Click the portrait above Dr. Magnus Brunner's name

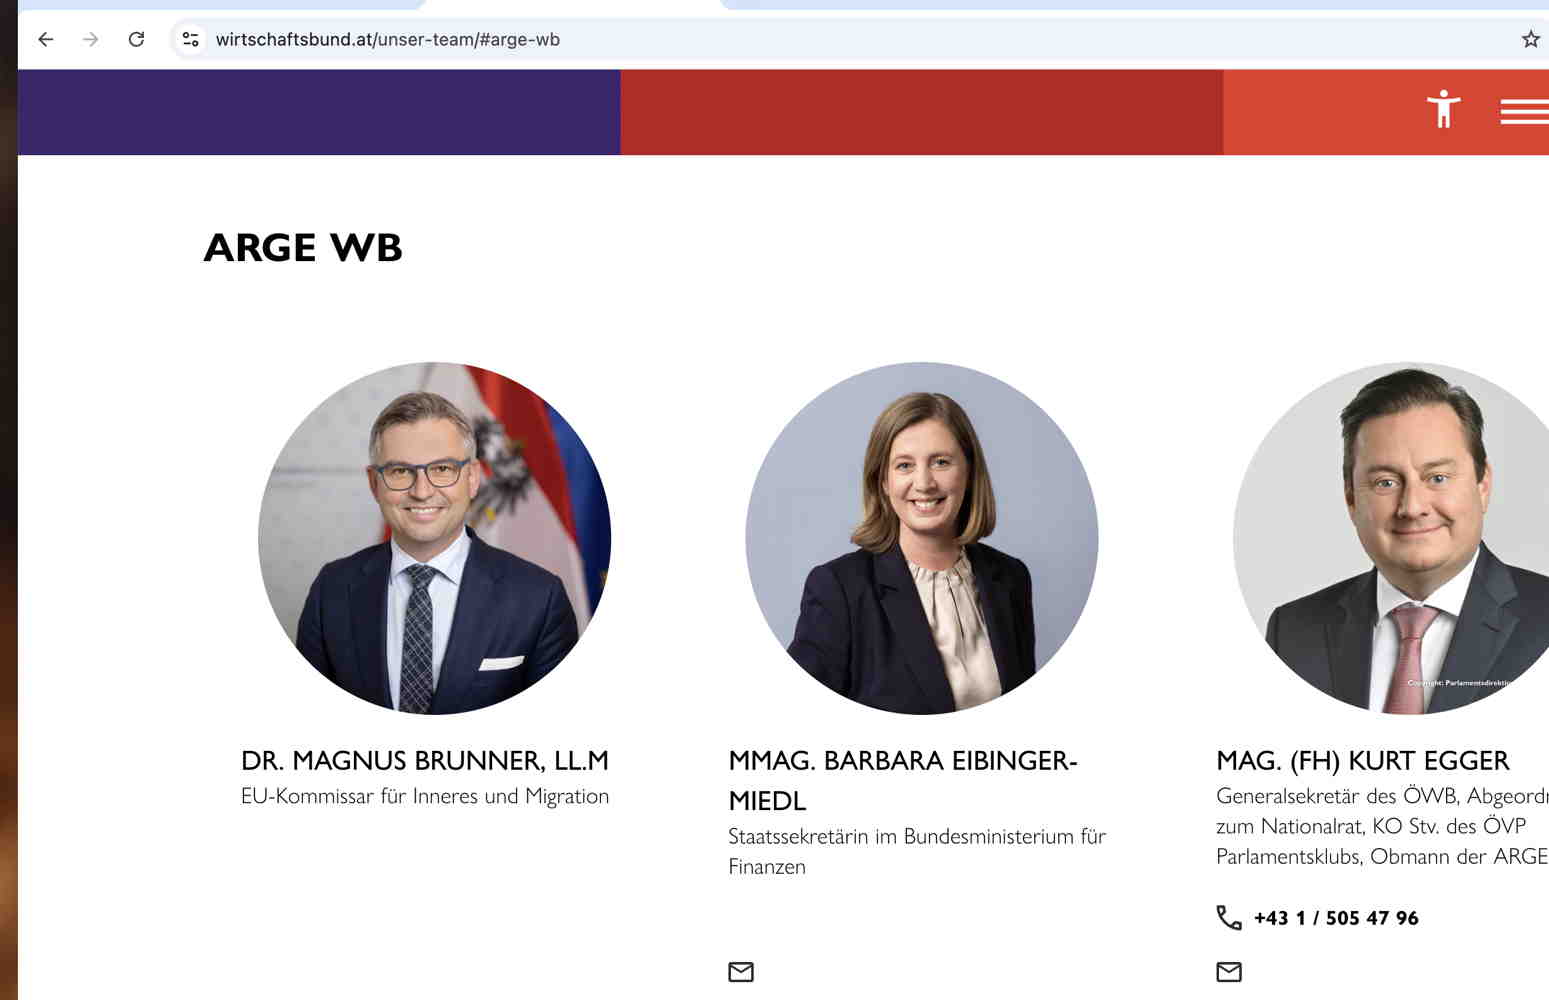tap(434, 538)
